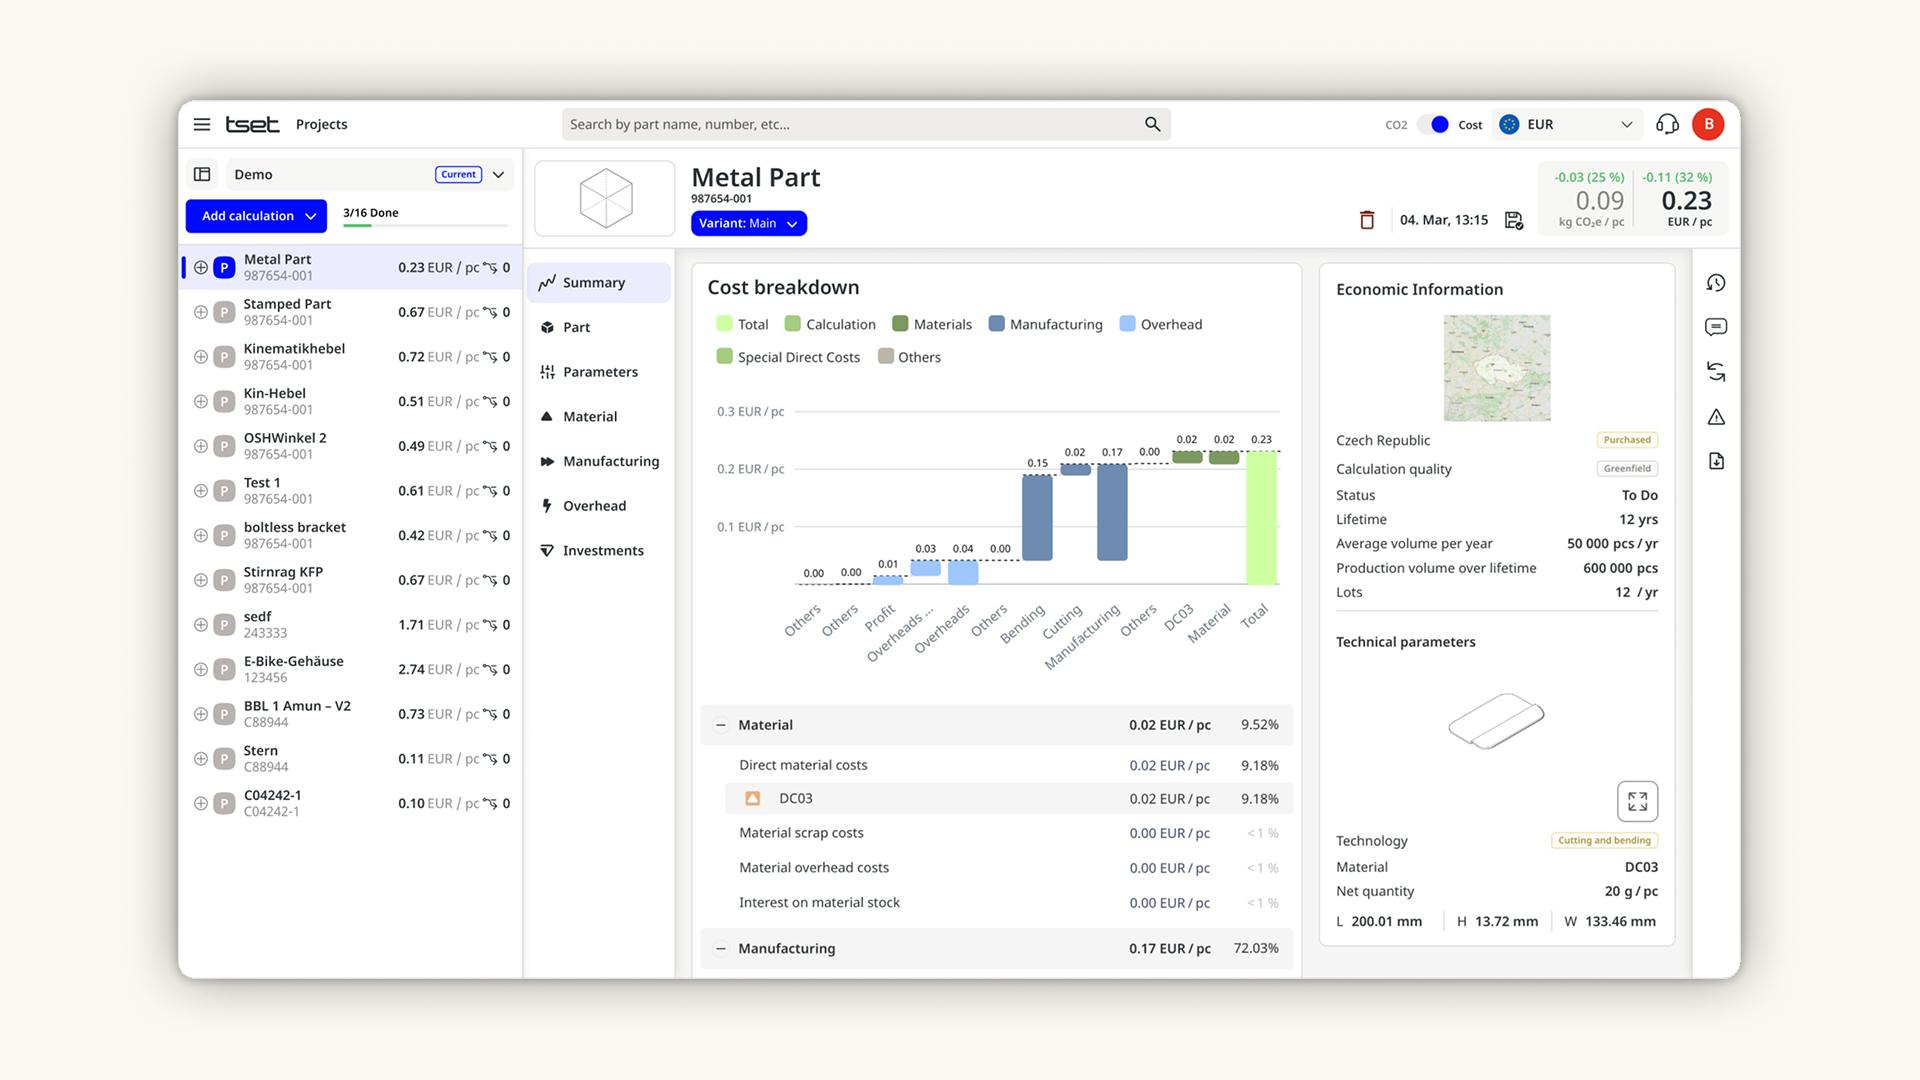The image size is (1920, 1080).
Task: Open the comments panel icon
Action: click(1716, 327)
